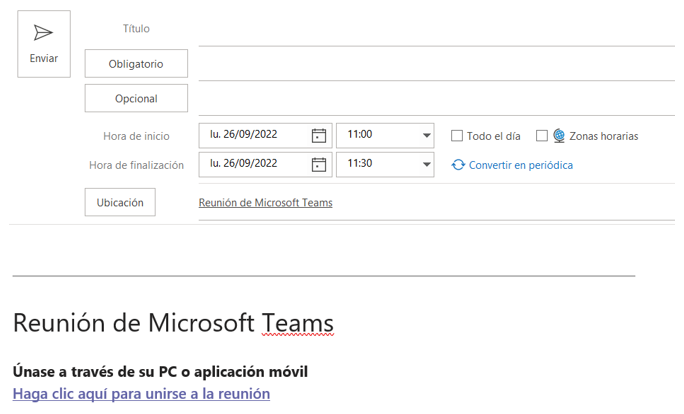Expand the 11:30 end time dropdown
Image resolution: width=684 pixels, height=414 pixels.
click(427, 164)
